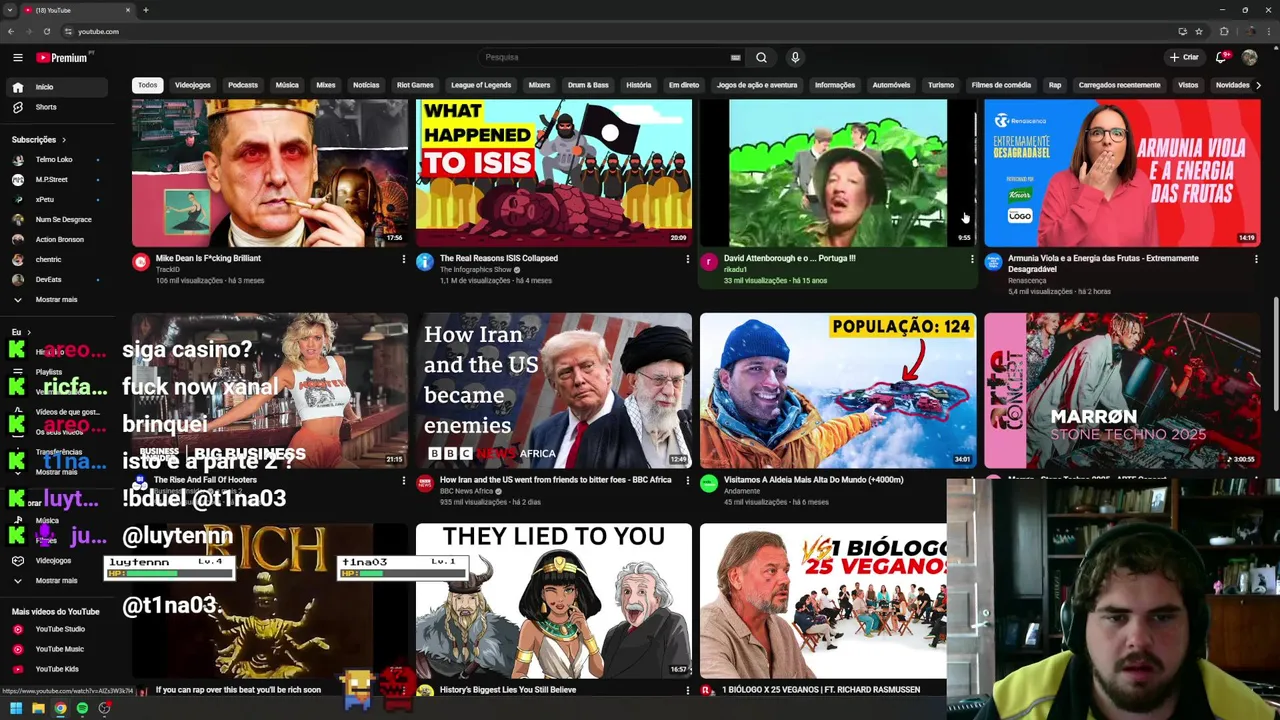Open the Chrome three-dot menu
The image size is (1280, 720).
[1268, 31]
